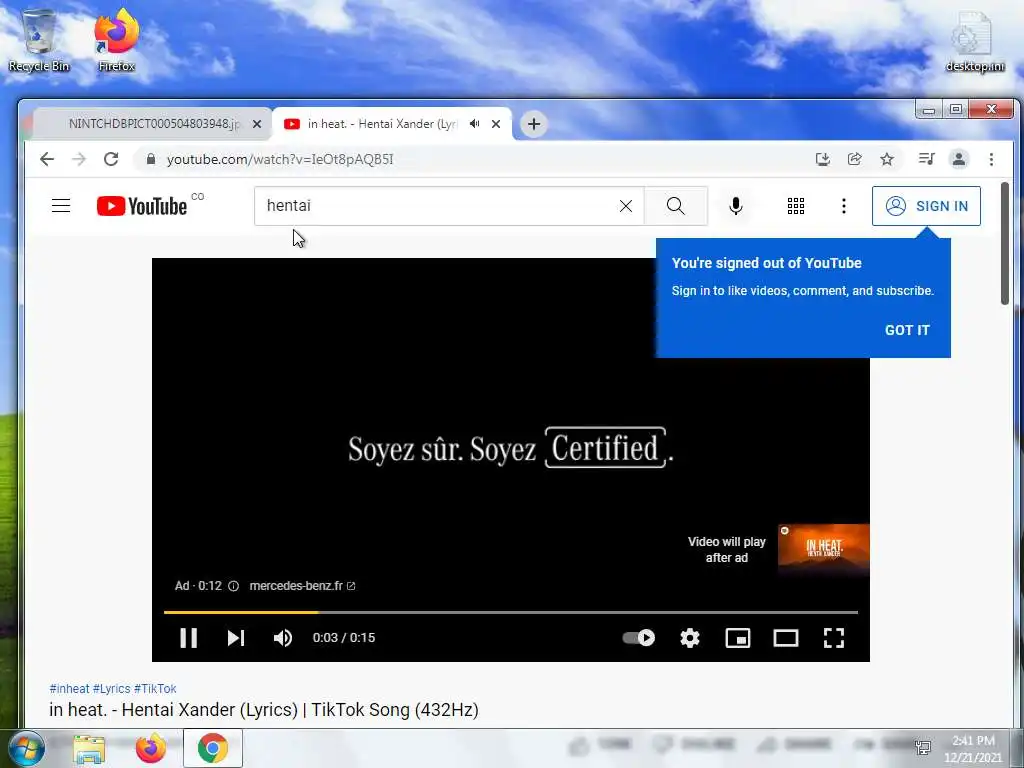Open the desktop.ini file icon
The image size is (1024, 768).
974,40
